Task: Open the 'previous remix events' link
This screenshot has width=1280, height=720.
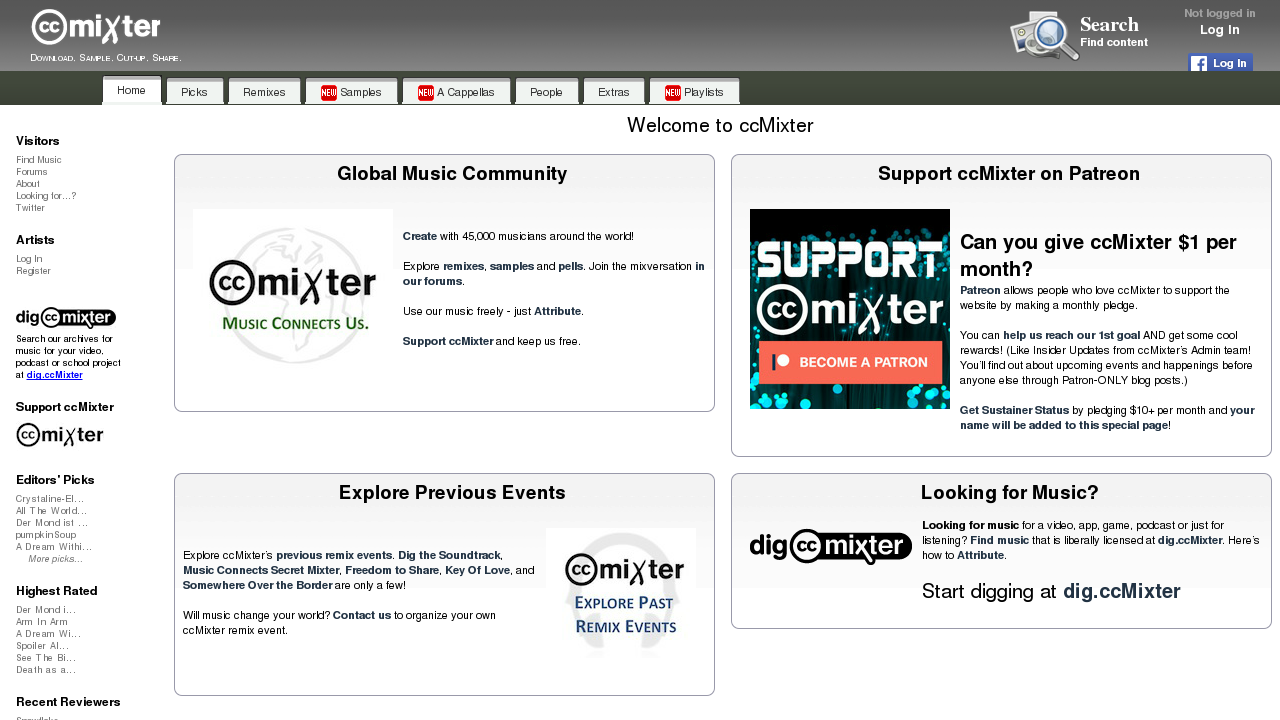Action: tap(334, 555)
